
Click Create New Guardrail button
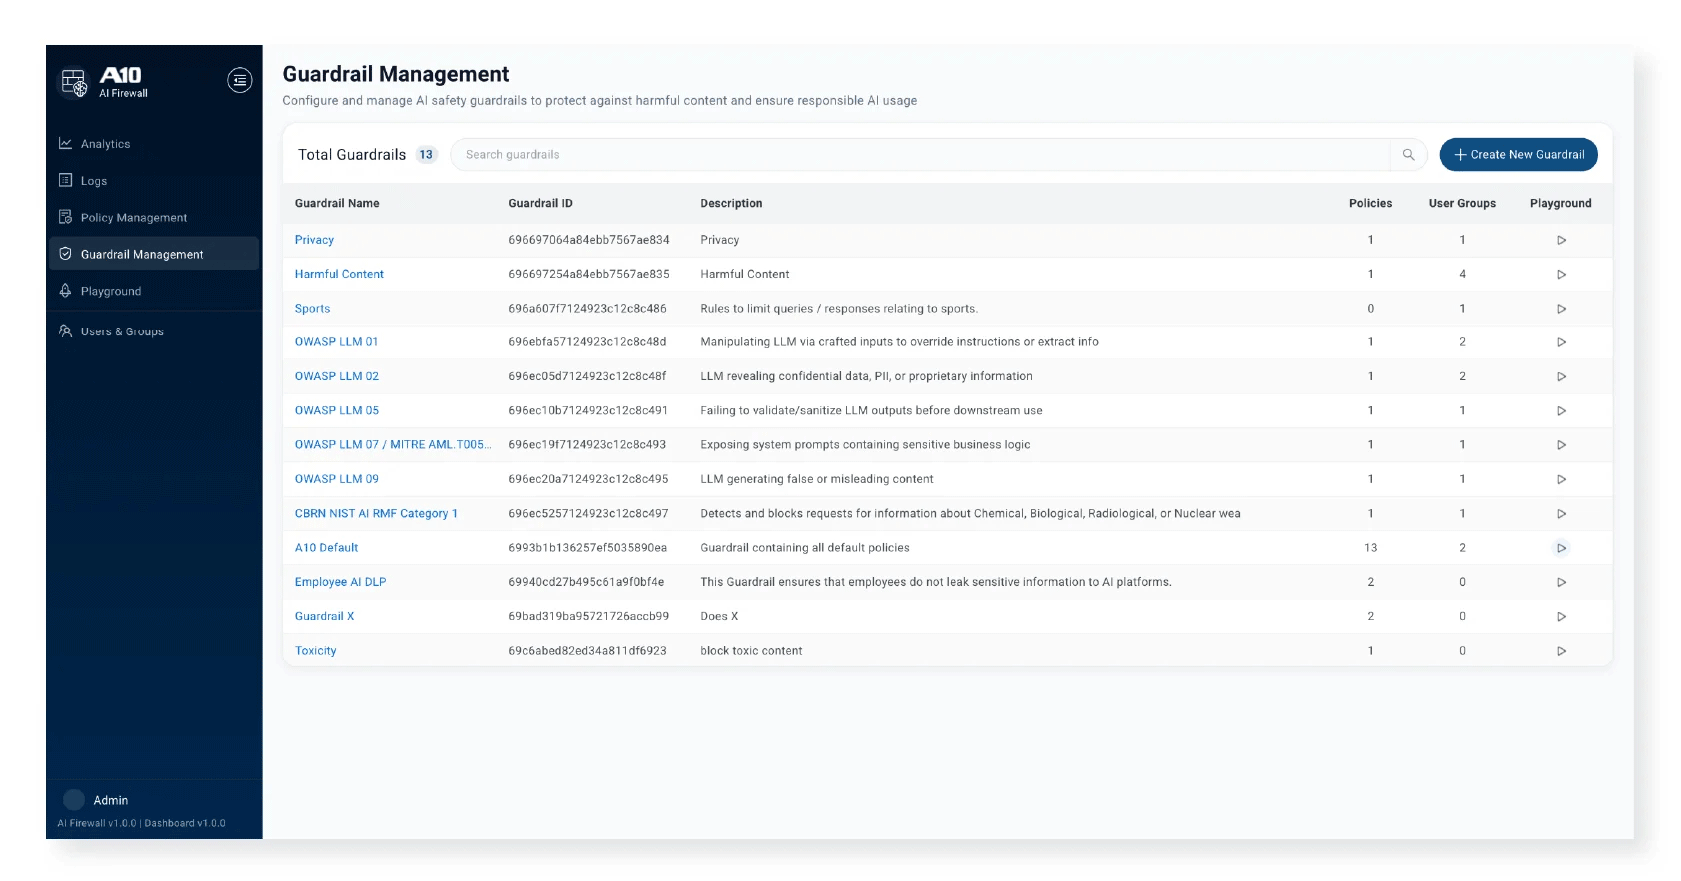pyautogui.click(x=1518, y=155)
